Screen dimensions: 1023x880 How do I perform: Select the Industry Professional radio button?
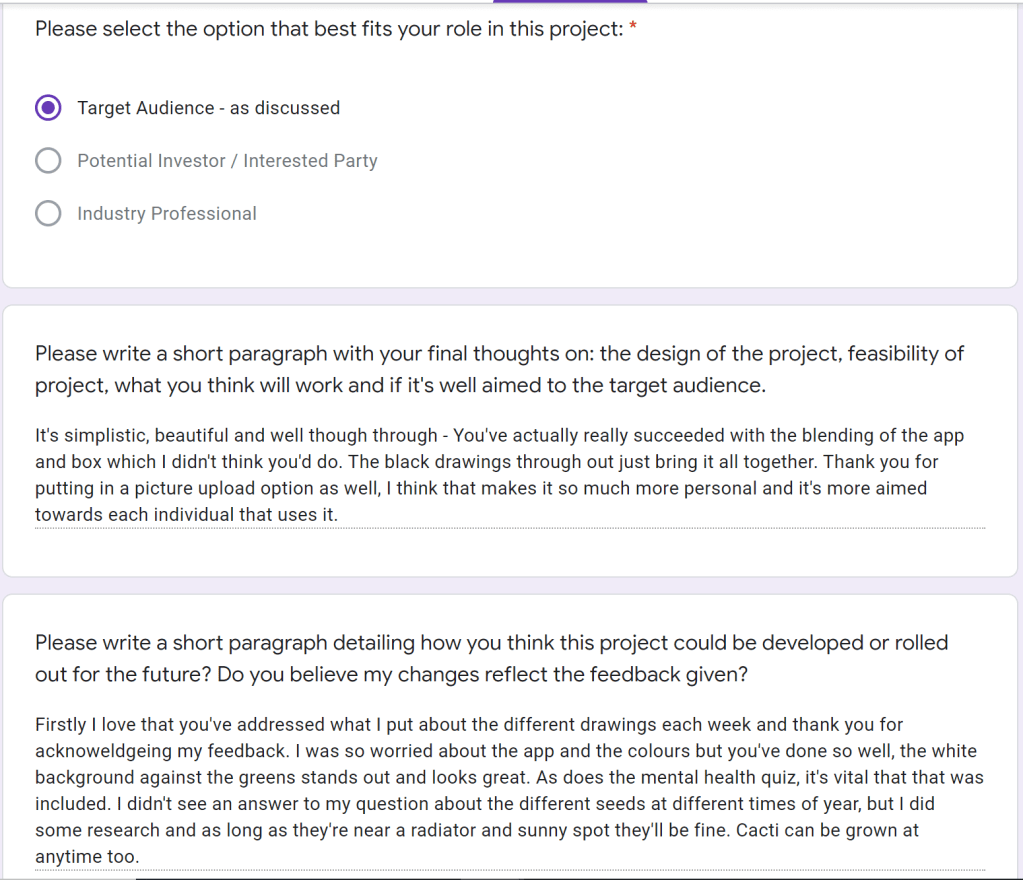point(48,214)
